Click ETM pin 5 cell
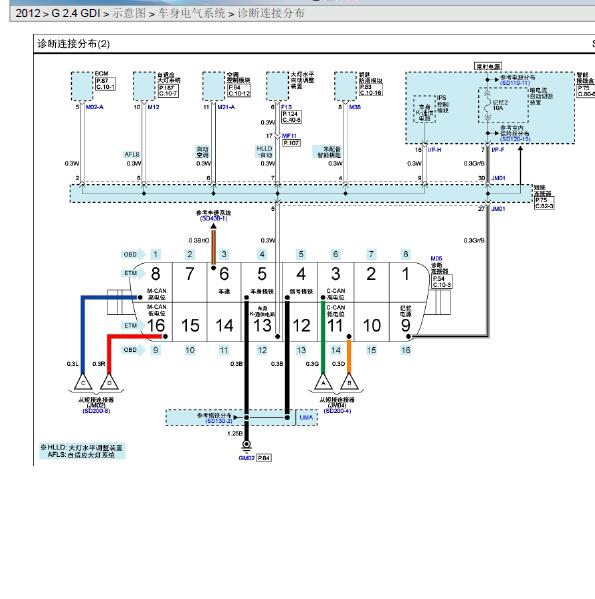The height and width of the screenshot is (599, 595). point(262,282)
